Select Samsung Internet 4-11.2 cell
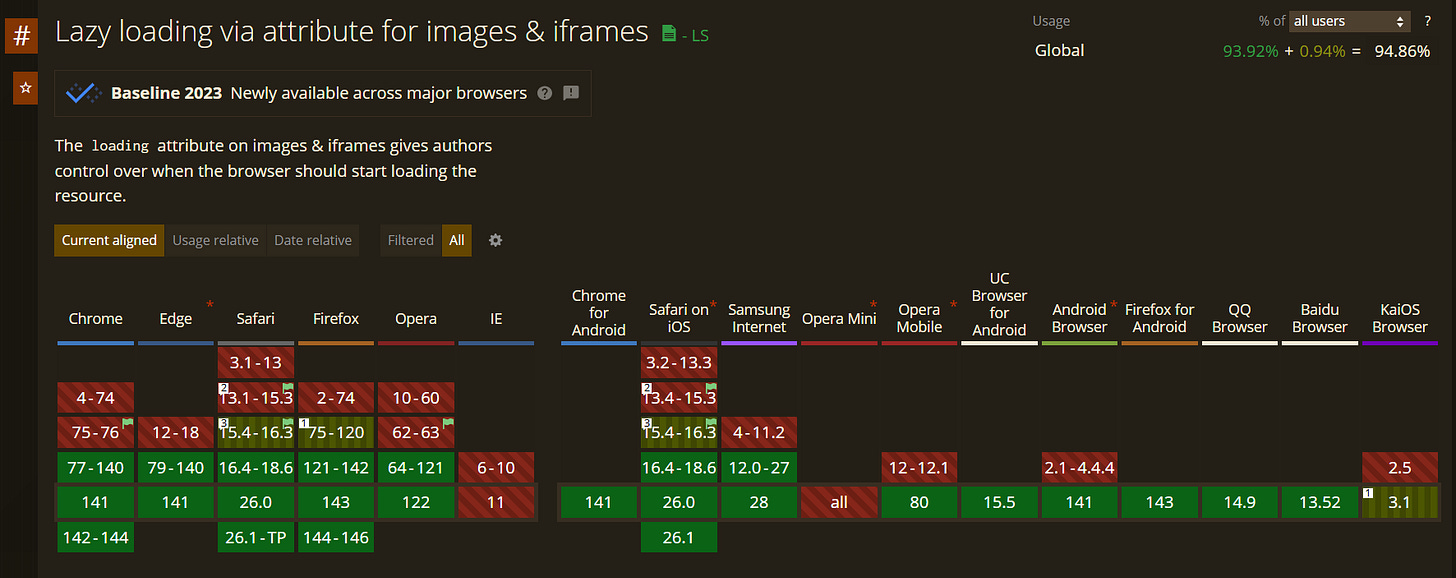This screenshot has height=578, width=1456. coord(759,432)
